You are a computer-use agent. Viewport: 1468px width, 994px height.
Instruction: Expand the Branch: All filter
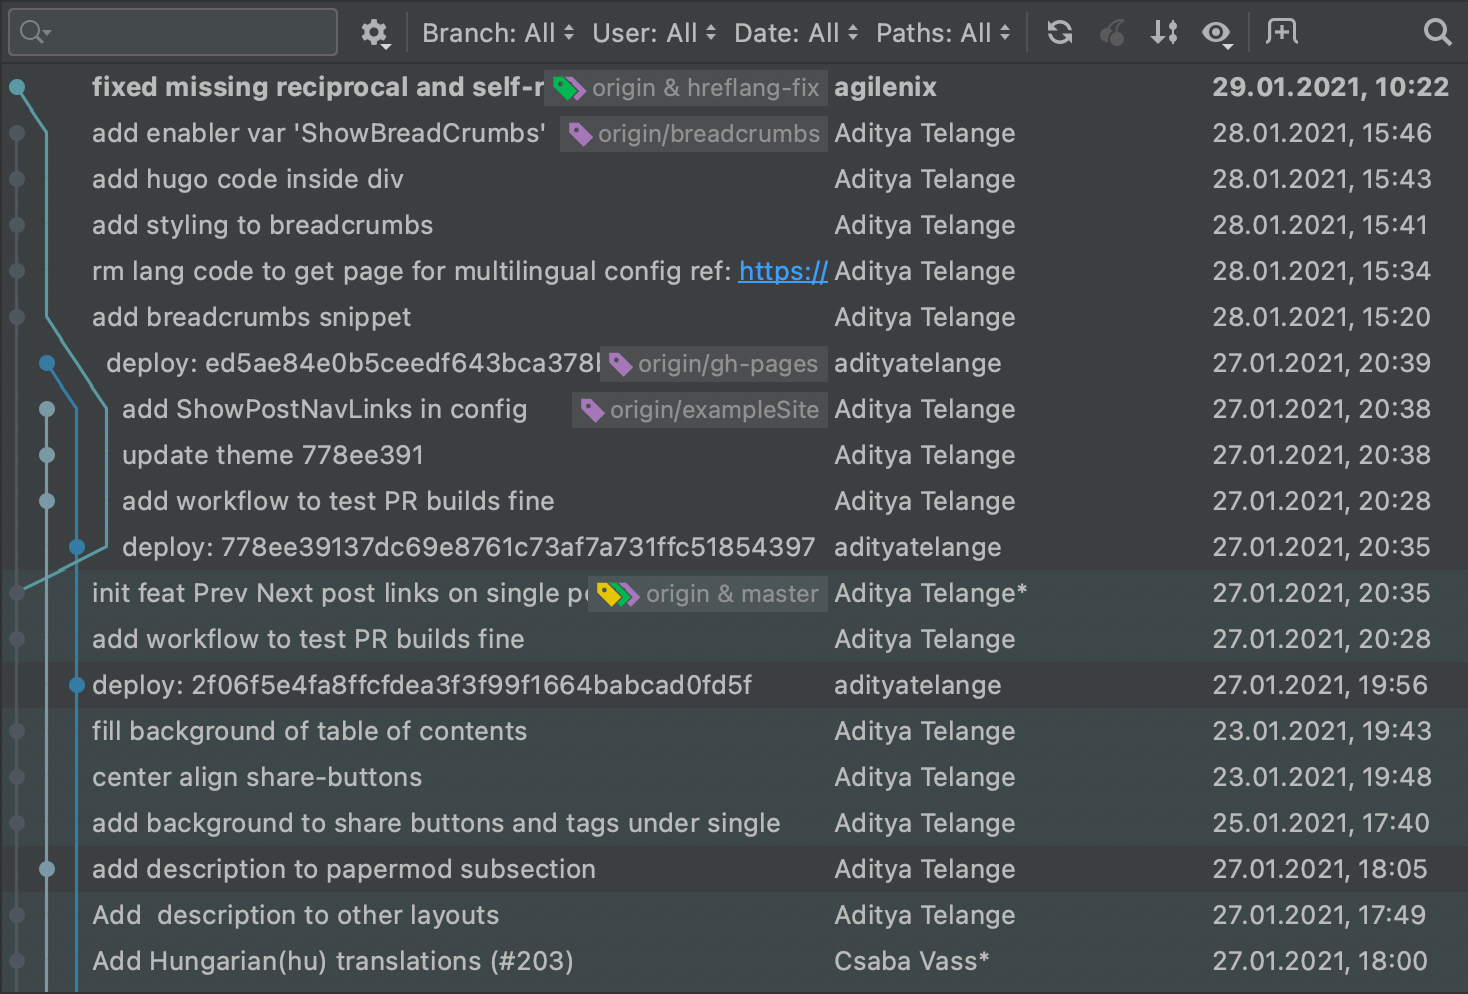(x=498, y=33)
